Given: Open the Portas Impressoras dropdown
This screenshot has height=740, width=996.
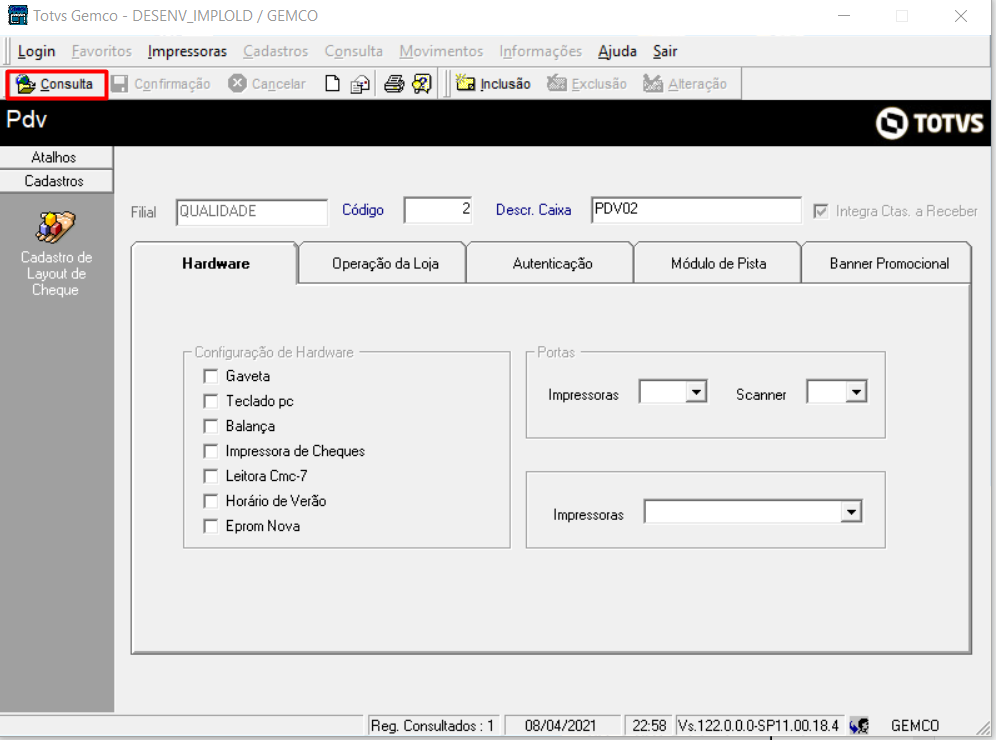Looking at the screenshot, I should [x=696, y=392].
